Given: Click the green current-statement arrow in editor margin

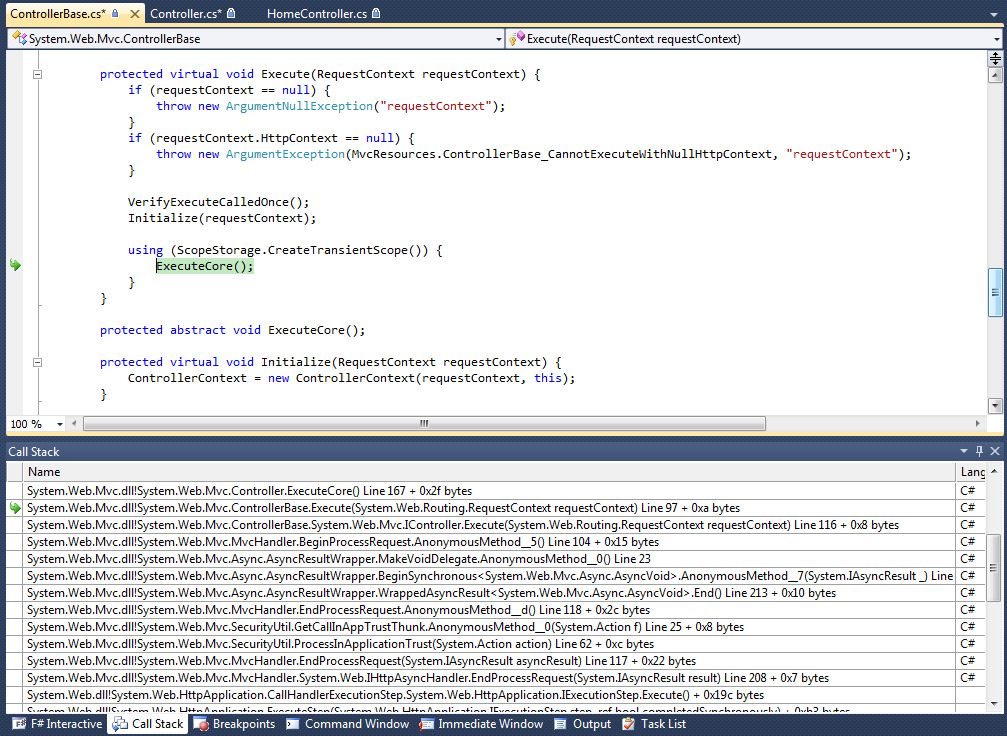Looking at the screenshot, I should coord(15,266).
